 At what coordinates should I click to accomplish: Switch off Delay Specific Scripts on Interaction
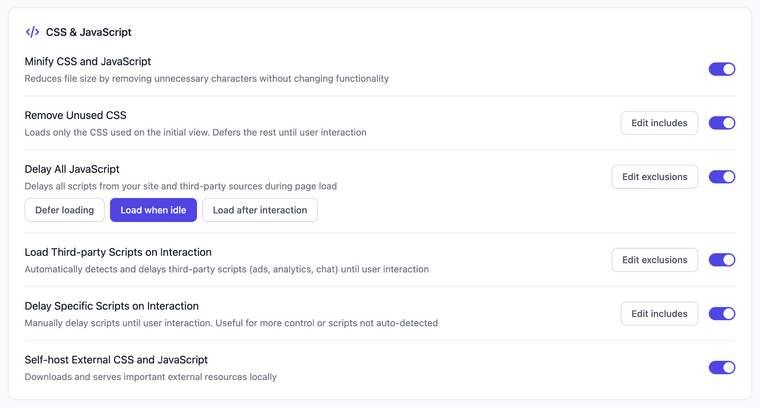pos(722,314)
